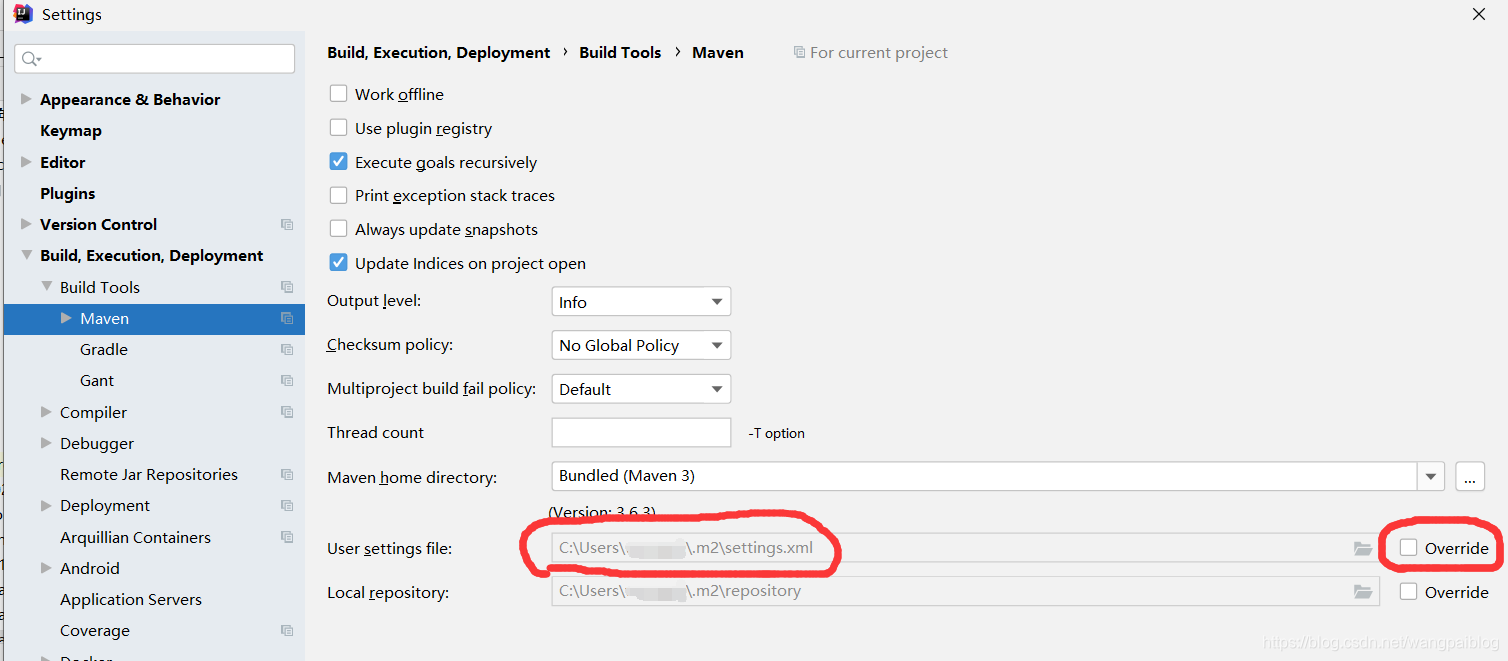The height and width of the screenshot is (661, 1508).
Task: Select Plugins in settings tree
Action: pos(68,193)
